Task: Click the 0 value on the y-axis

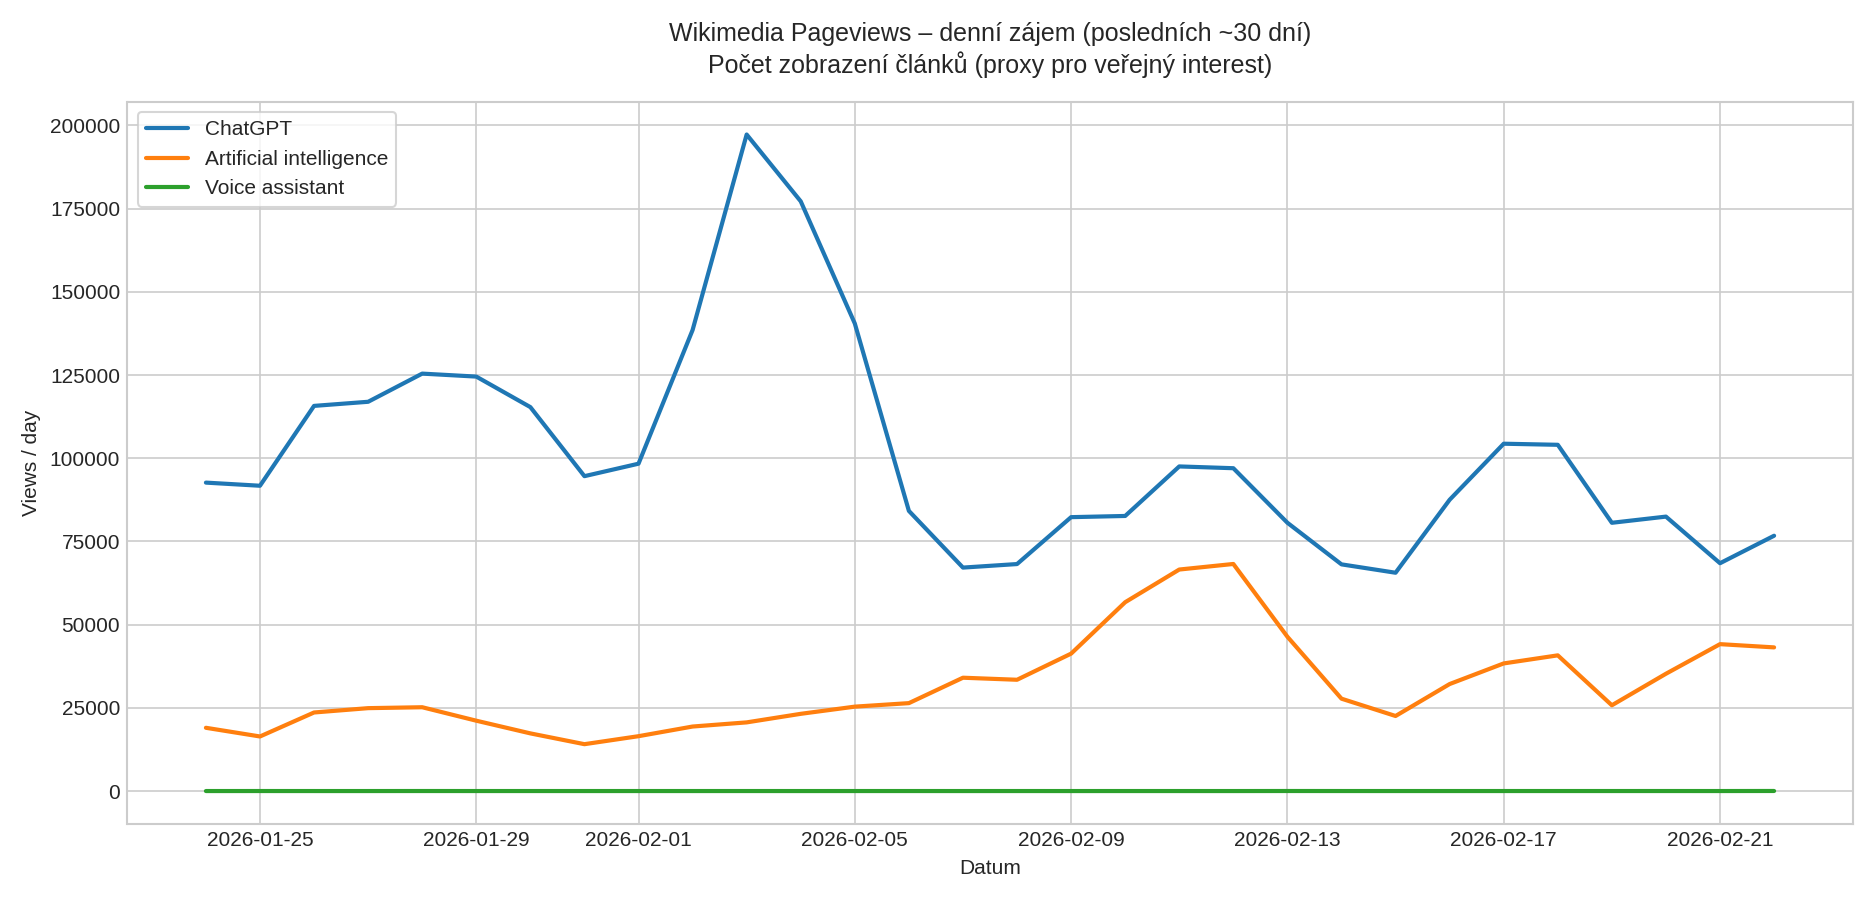Action: pyautogui.click(x=116, y=790)
